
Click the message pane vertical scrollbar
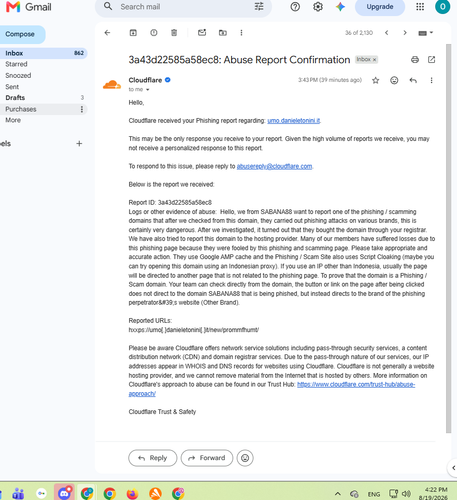pyautogui.click(x=449, y=238)
